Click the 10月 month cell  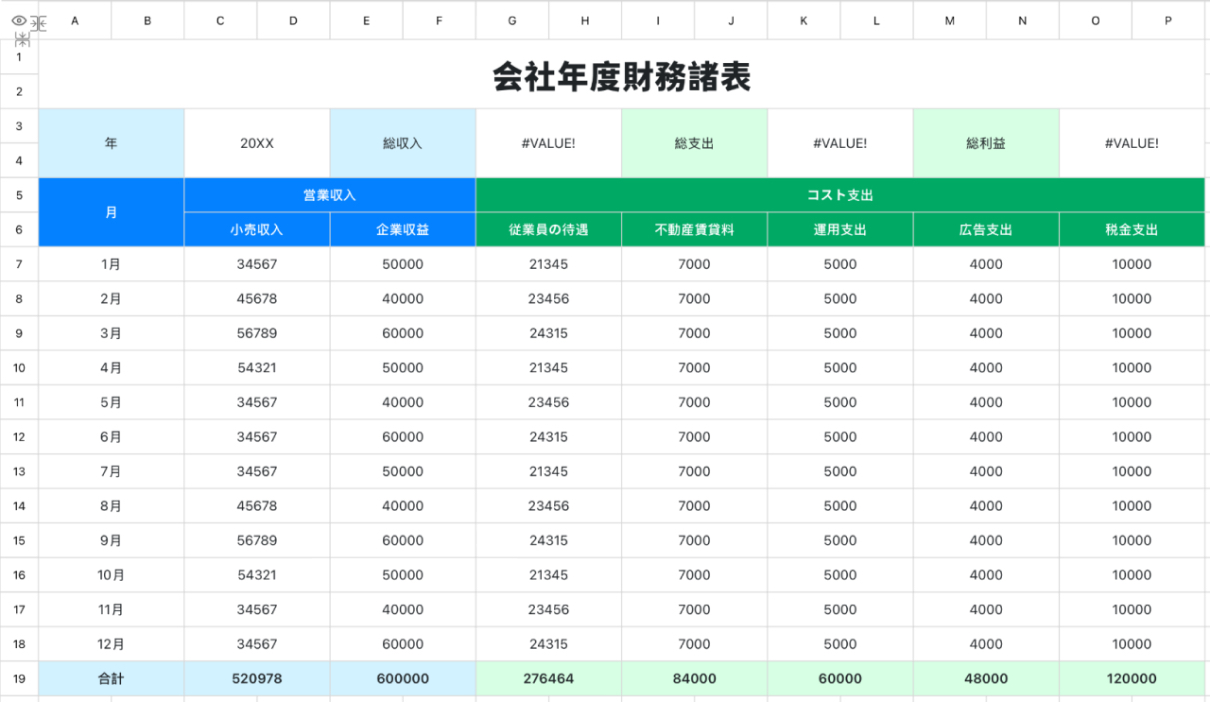(111, 575)
